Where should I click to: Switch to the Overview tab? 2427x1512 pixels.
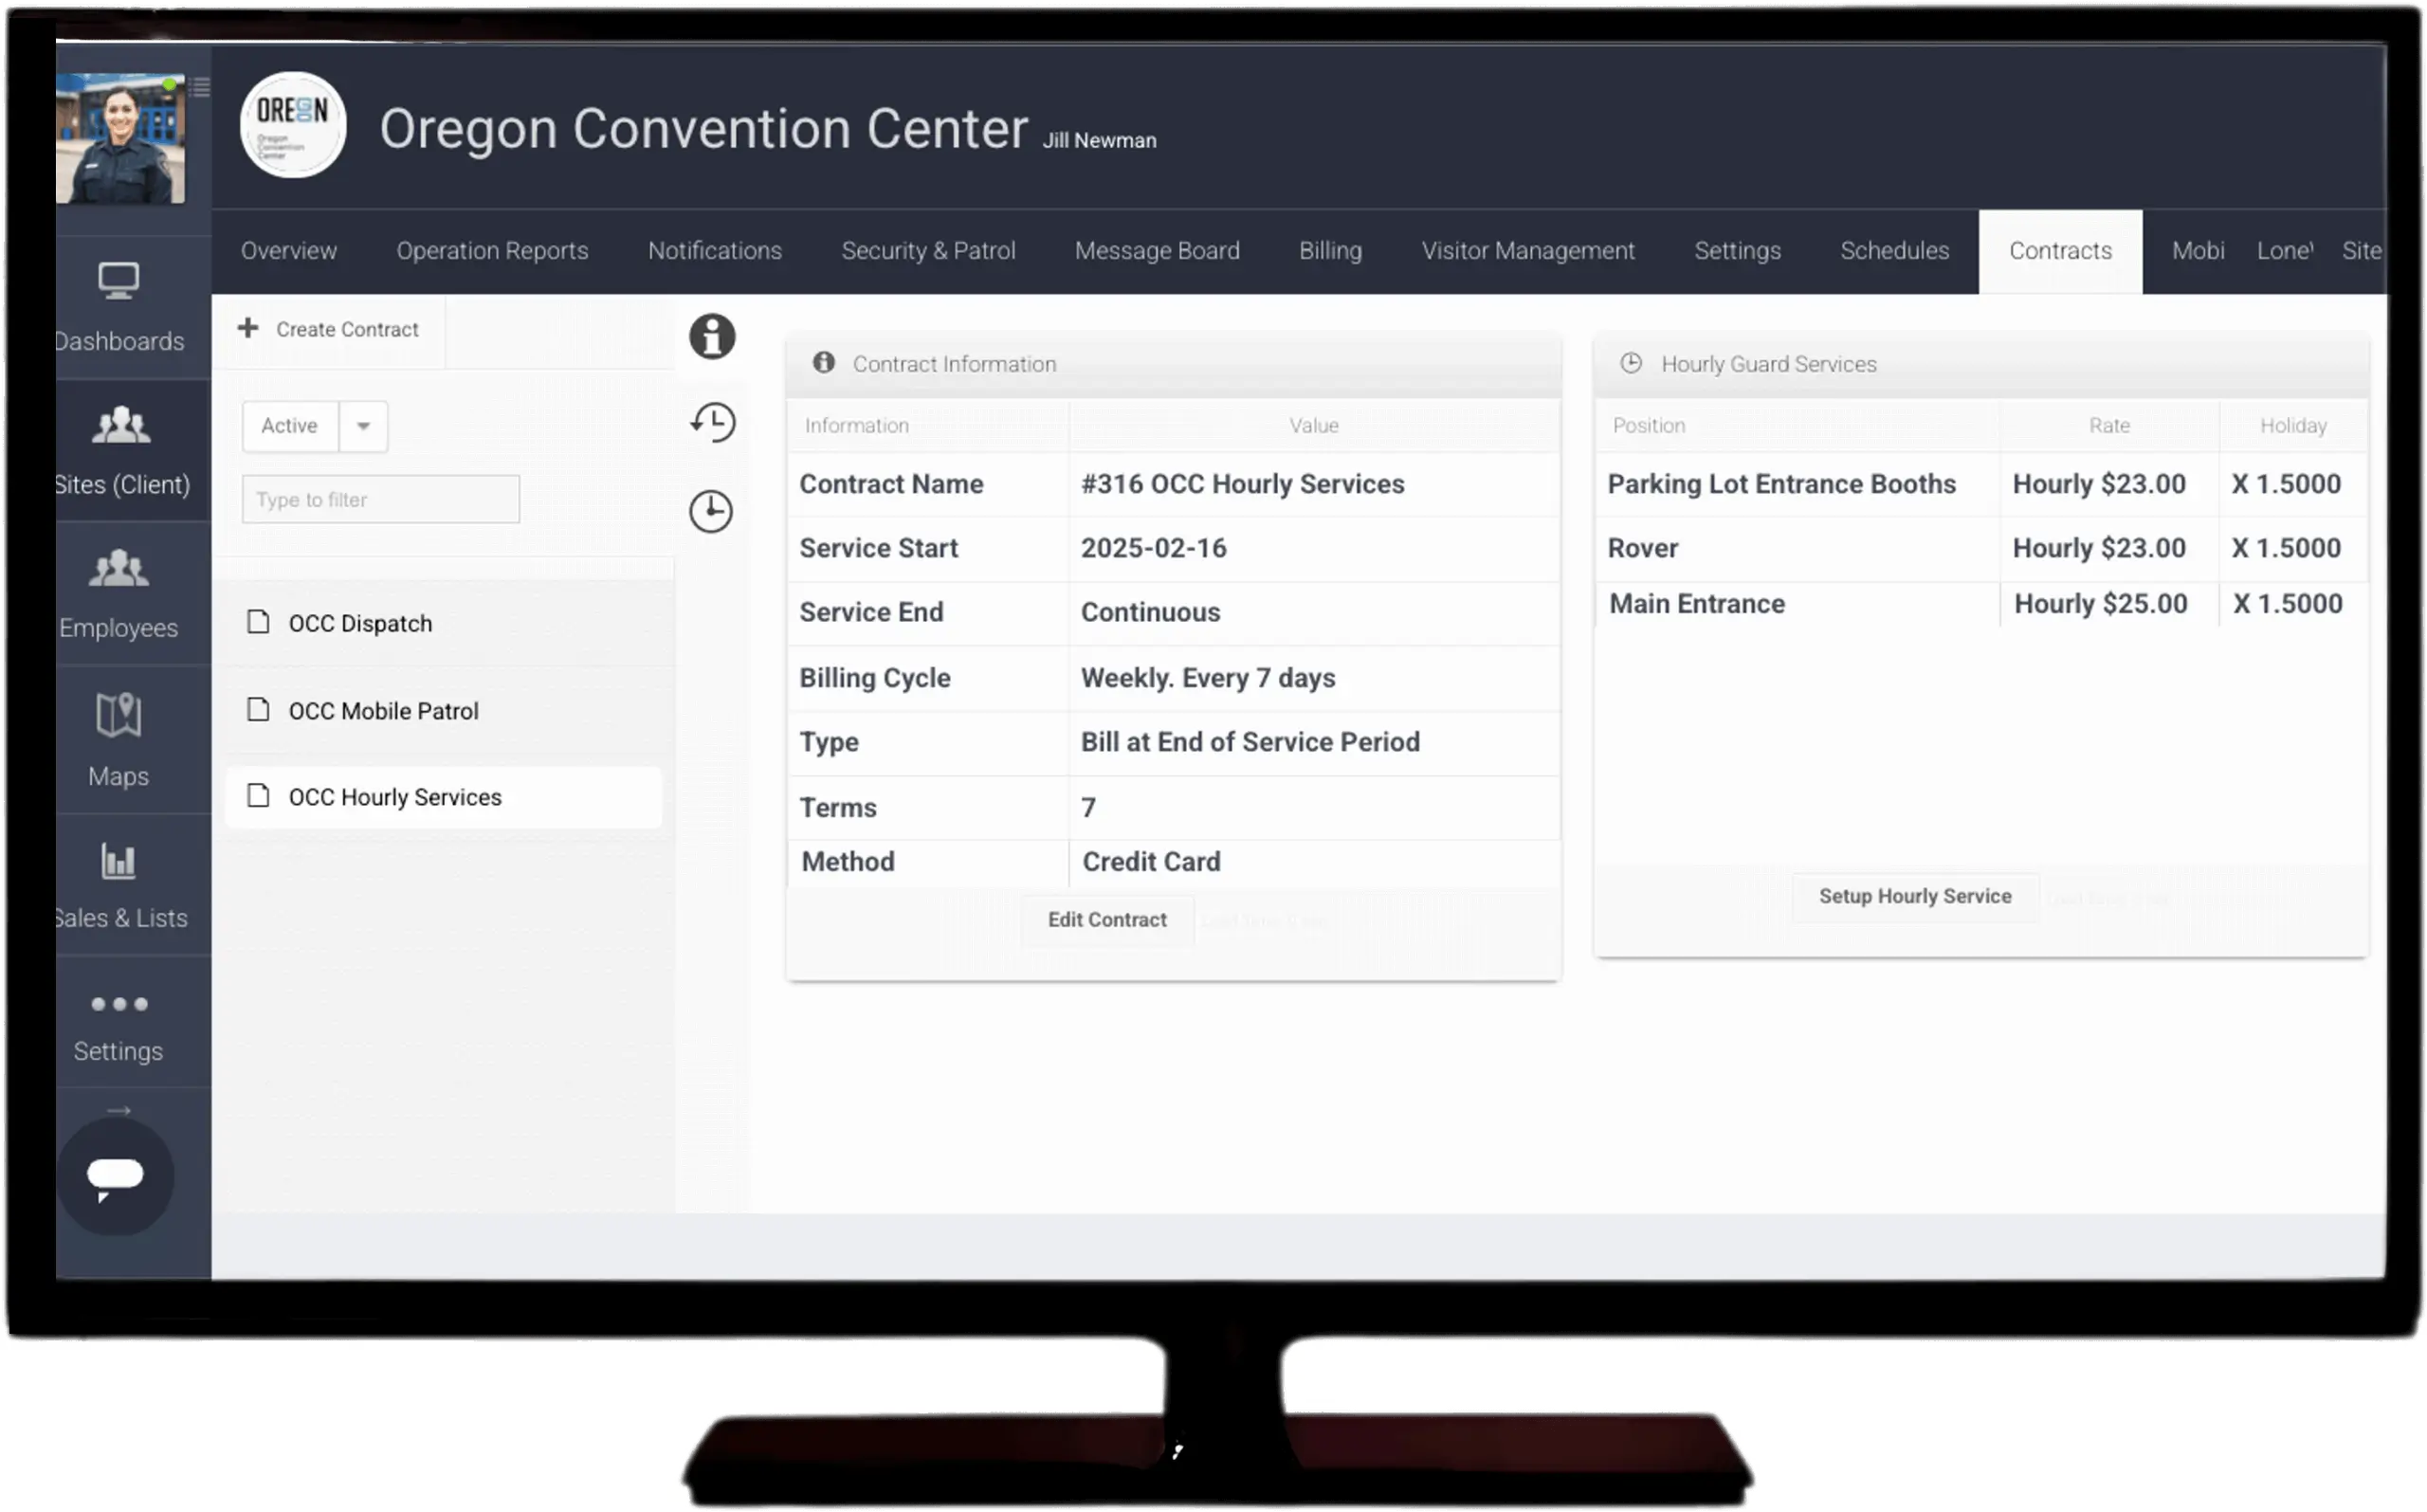pyautogui.click(x=289, y=251)
